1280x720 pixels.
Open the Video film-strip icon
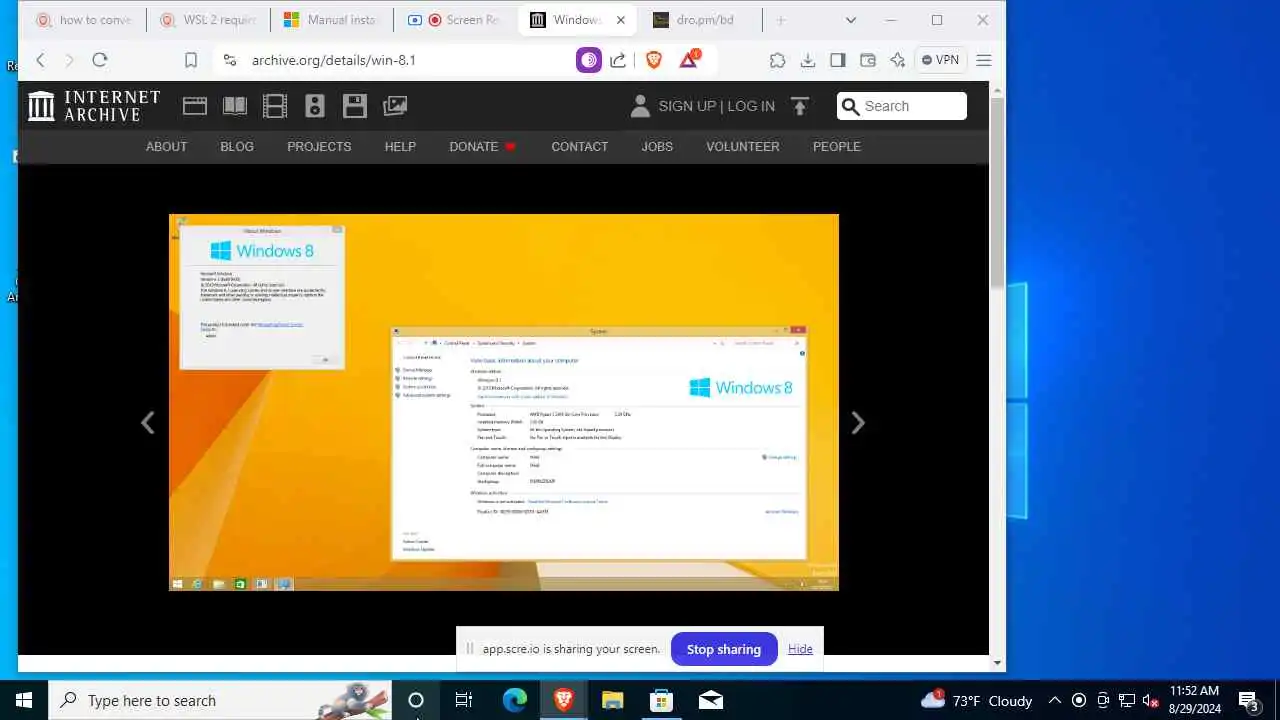[x=275, y=105]
